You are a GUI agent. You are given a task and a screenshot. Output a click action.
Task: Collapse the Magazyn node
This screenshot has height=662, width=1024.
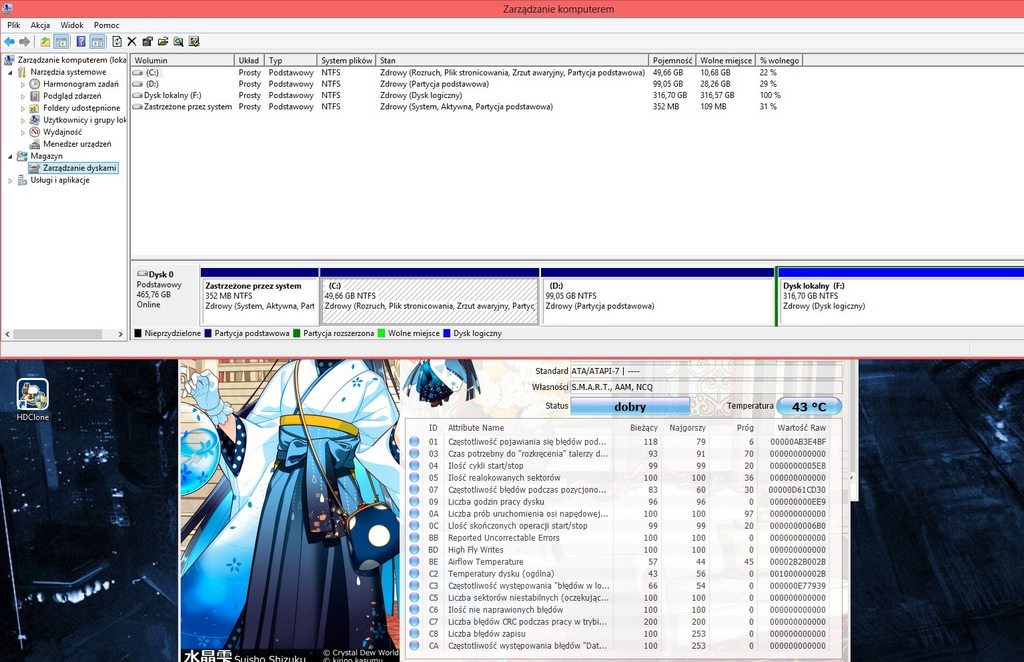10,156
